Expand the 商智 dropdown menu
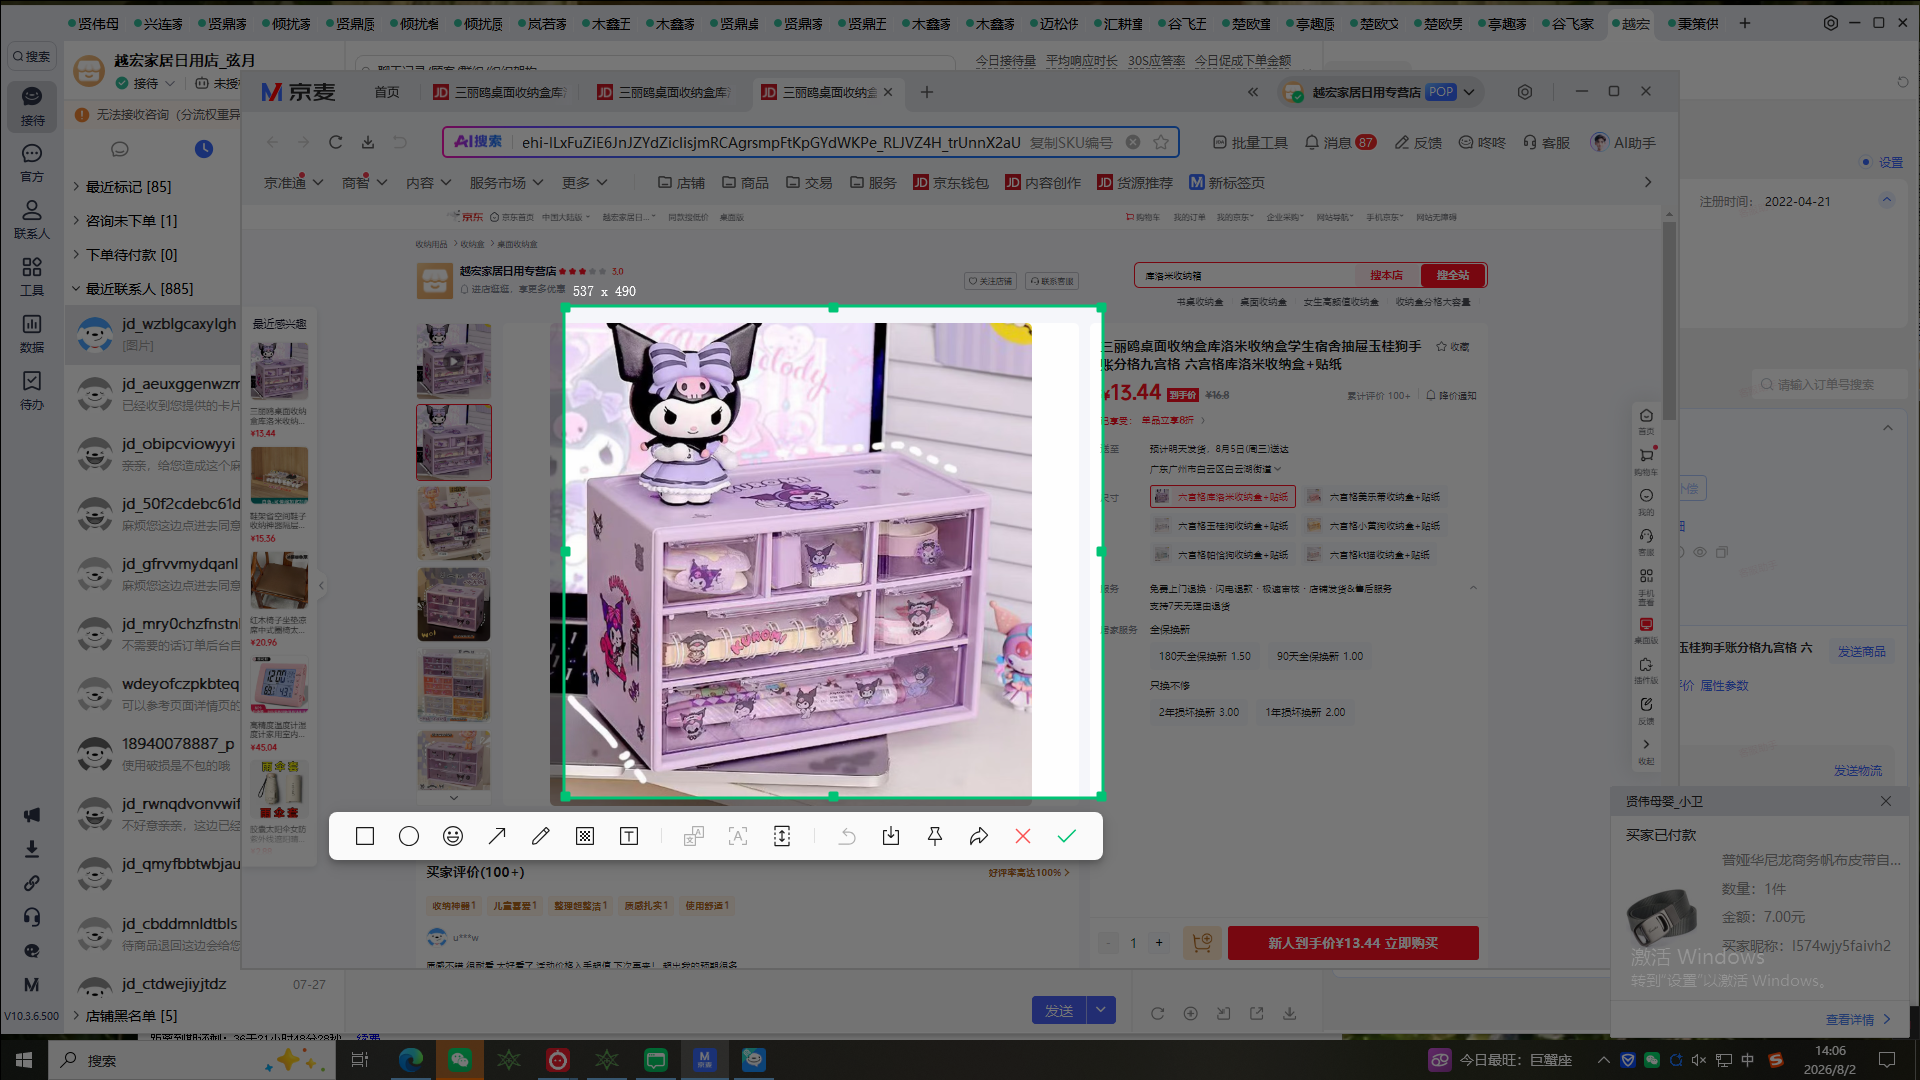This screenshot has height=1080, width=1920. point(364,183)
